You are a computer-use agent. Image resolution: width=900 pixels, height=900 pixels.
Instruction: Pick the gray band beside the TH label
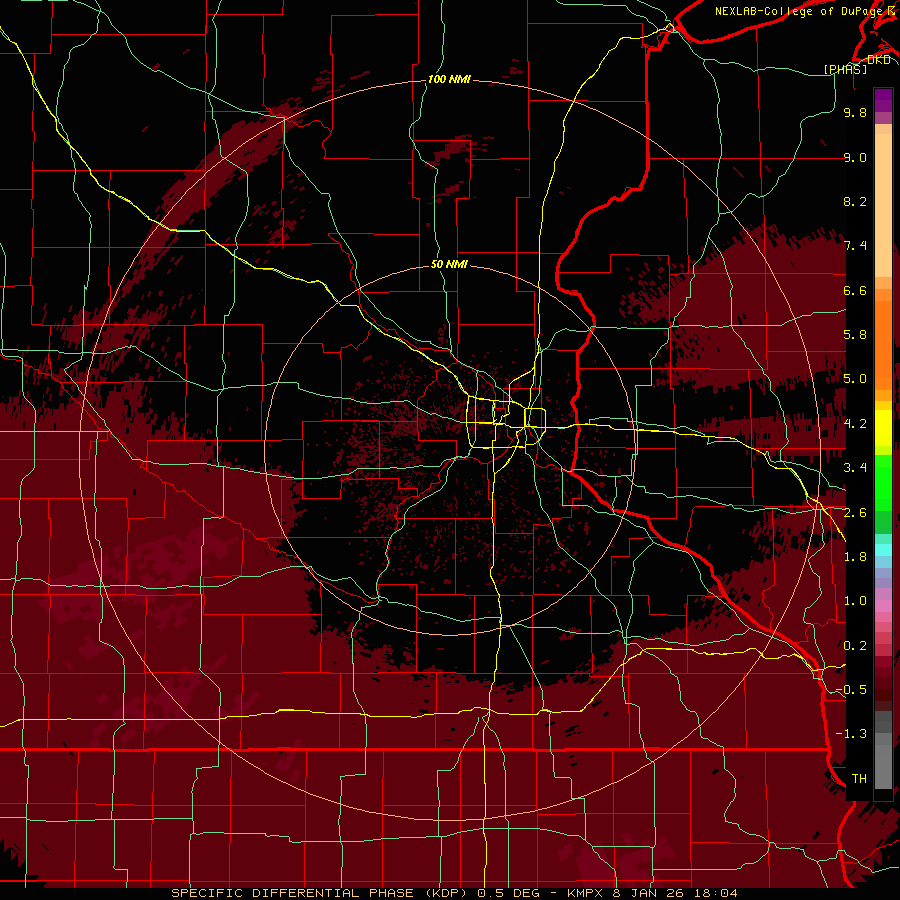(x=883, y=769)
